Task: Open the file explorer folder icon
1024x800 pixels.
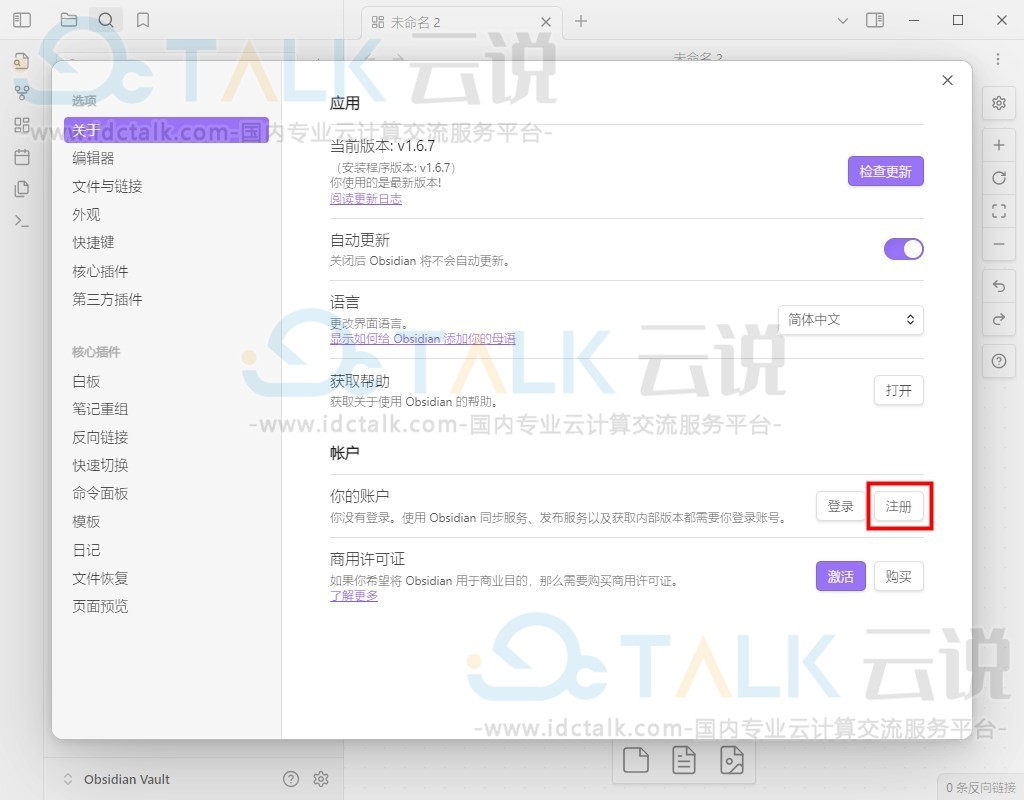Action: tap(69, 20)
